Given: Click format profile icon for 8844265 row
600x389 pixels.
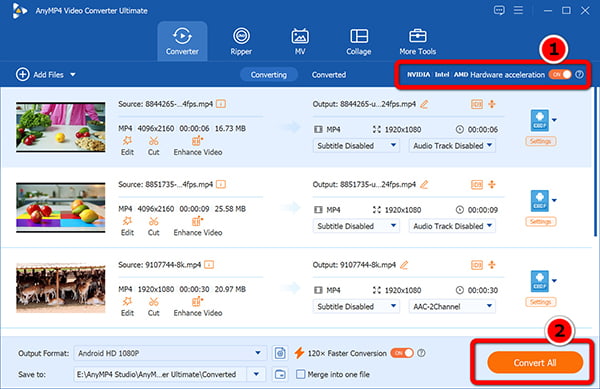Looking at the screenshot, I should 540,120.
